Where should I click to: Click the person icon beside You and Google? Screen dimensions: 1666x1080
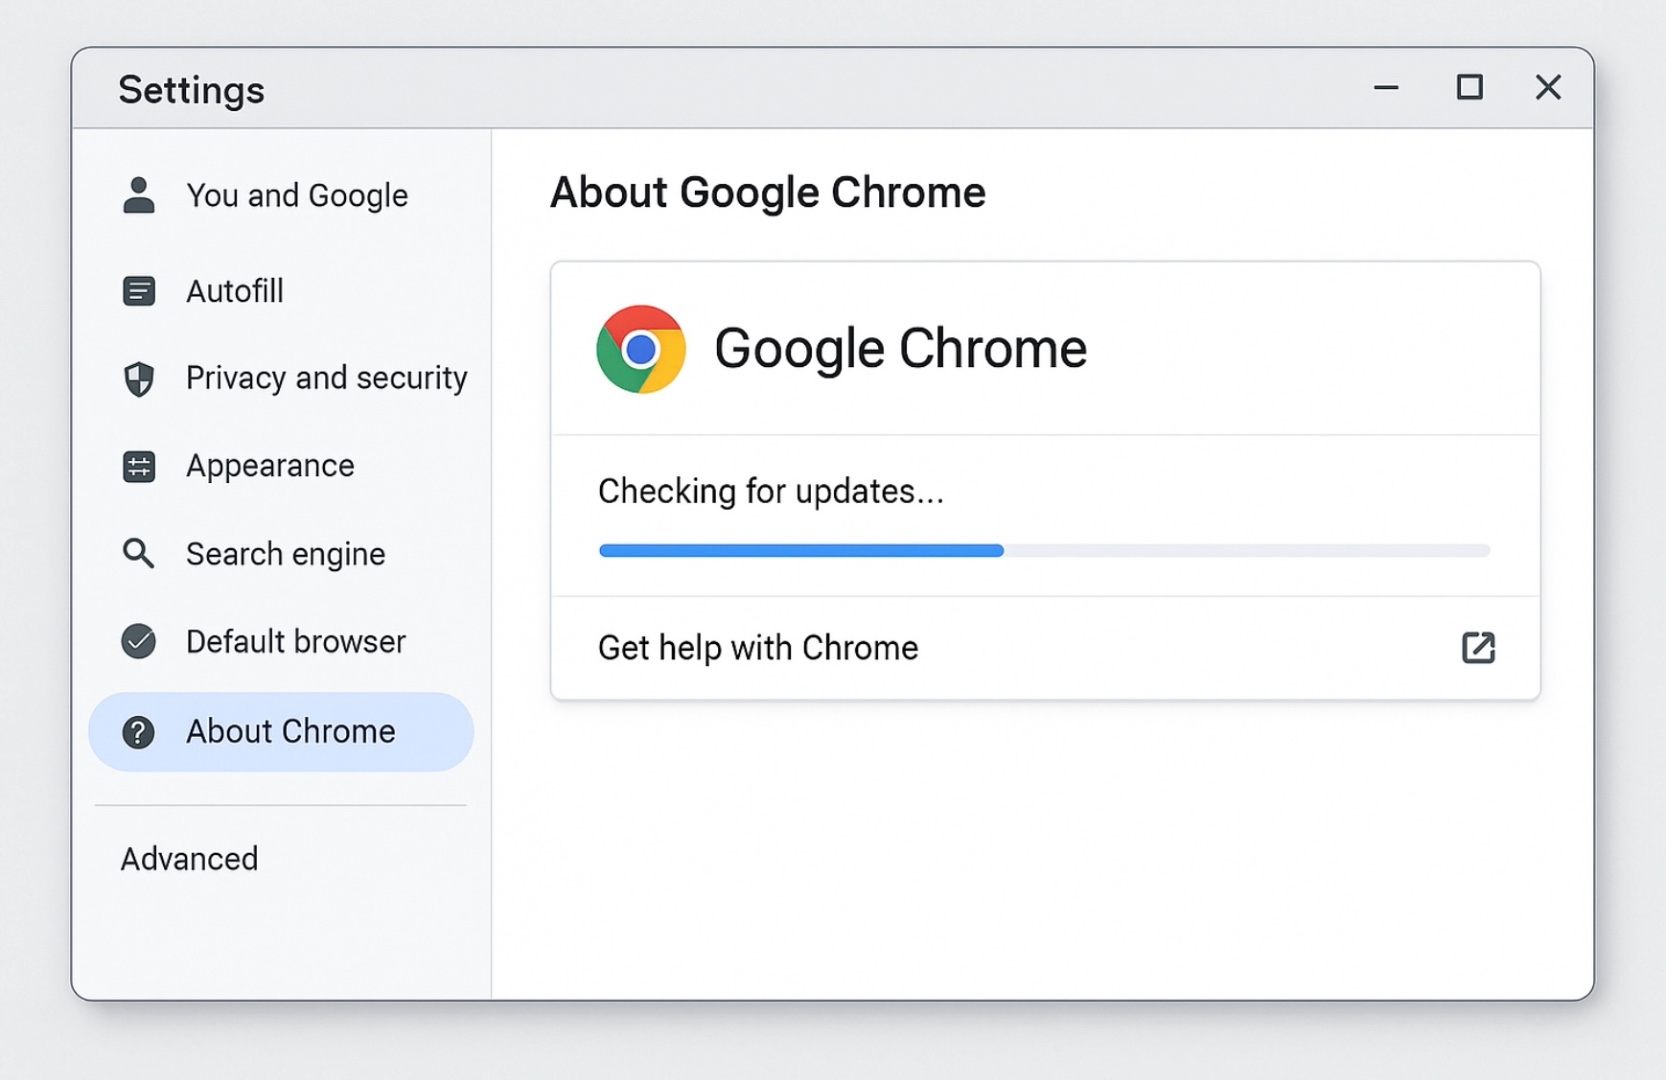(x=139, y=195)
